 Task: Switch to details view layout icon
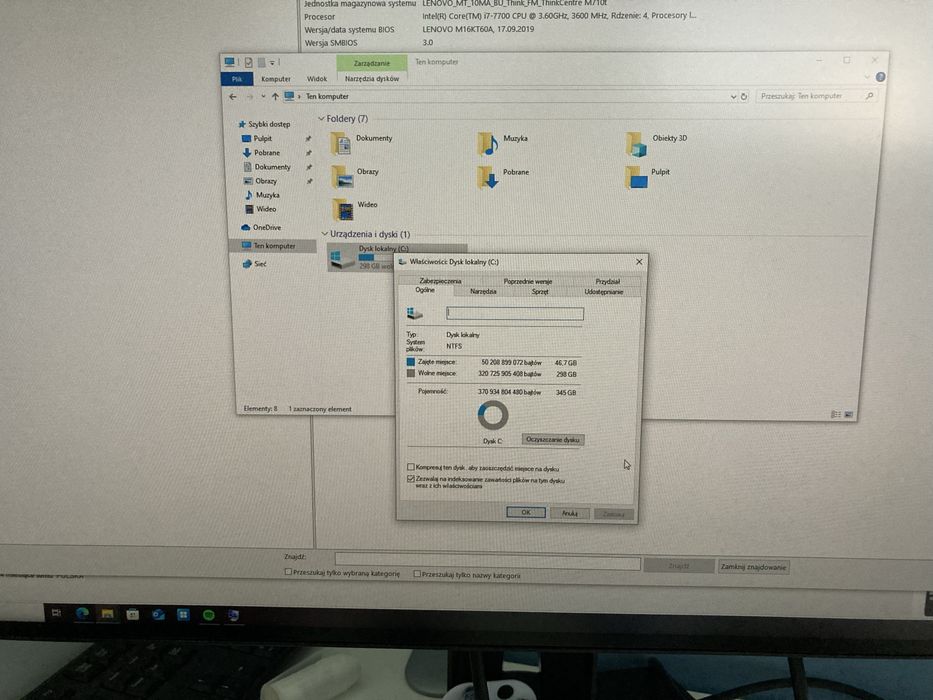[x=835, y=414]
